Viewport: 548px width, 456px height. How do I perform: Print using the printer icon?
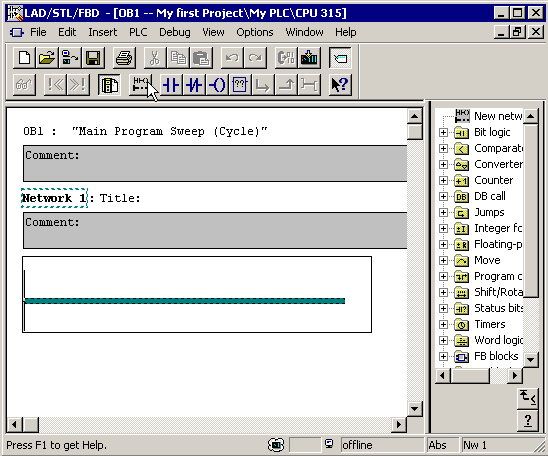click(x=124, y=58)
